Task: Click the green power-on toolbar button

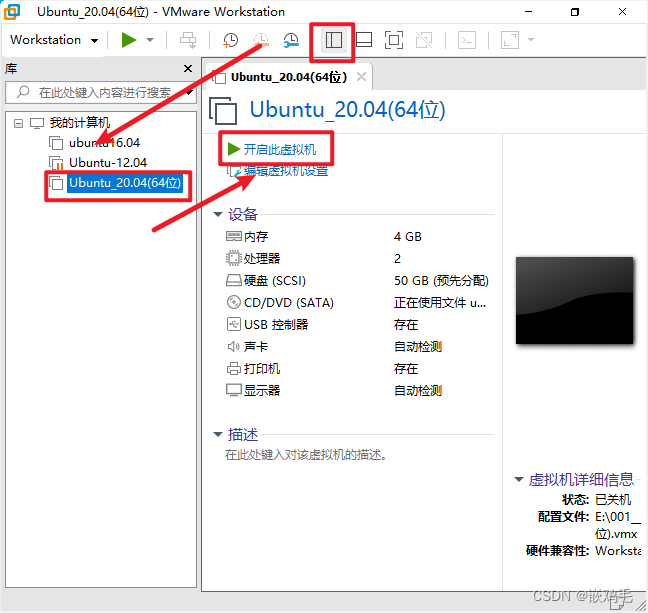Action: coord(129,40)
